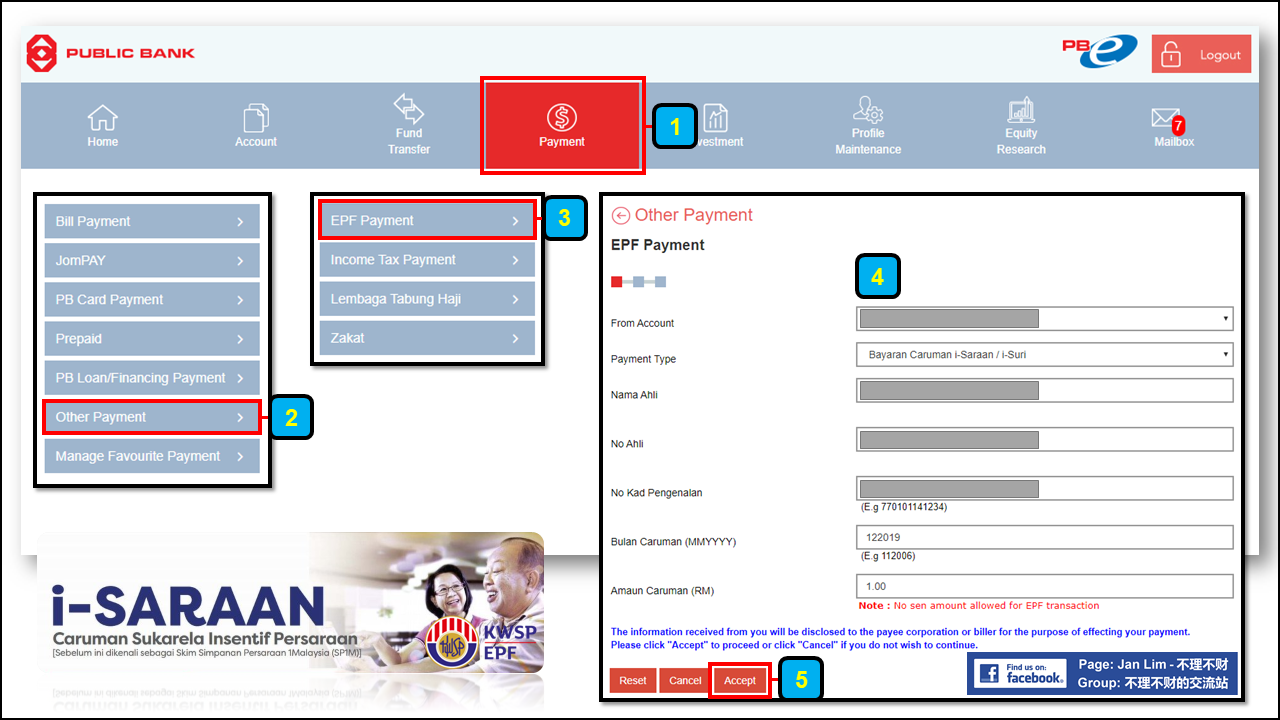Click the Bulan Caruman field
The height and width of the screenshot is (720, 1280).
[x=1045, y=537]
